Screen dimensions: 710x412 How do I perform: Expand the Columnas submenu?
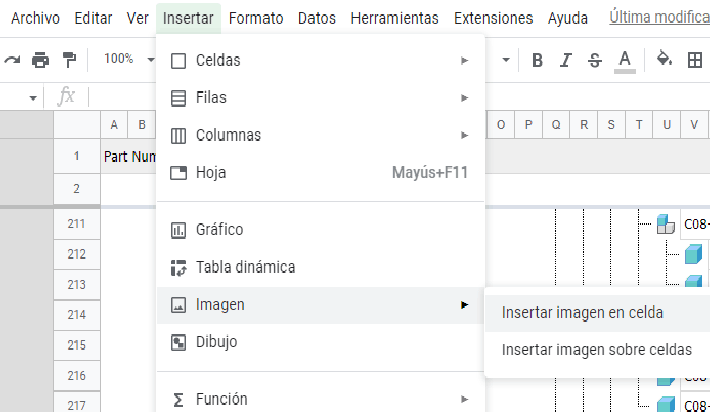pyautogui.click(x=320, y=135)
